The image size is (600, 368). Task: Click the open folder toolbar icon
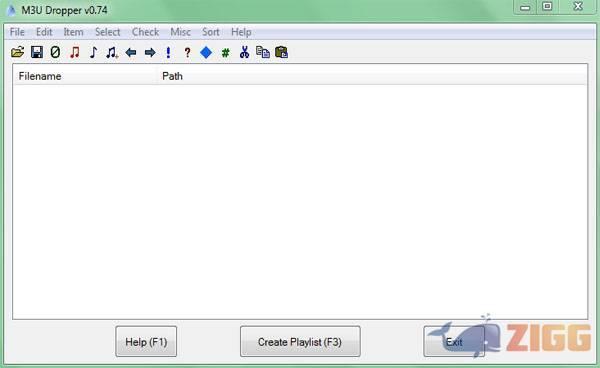coord(18,52)
